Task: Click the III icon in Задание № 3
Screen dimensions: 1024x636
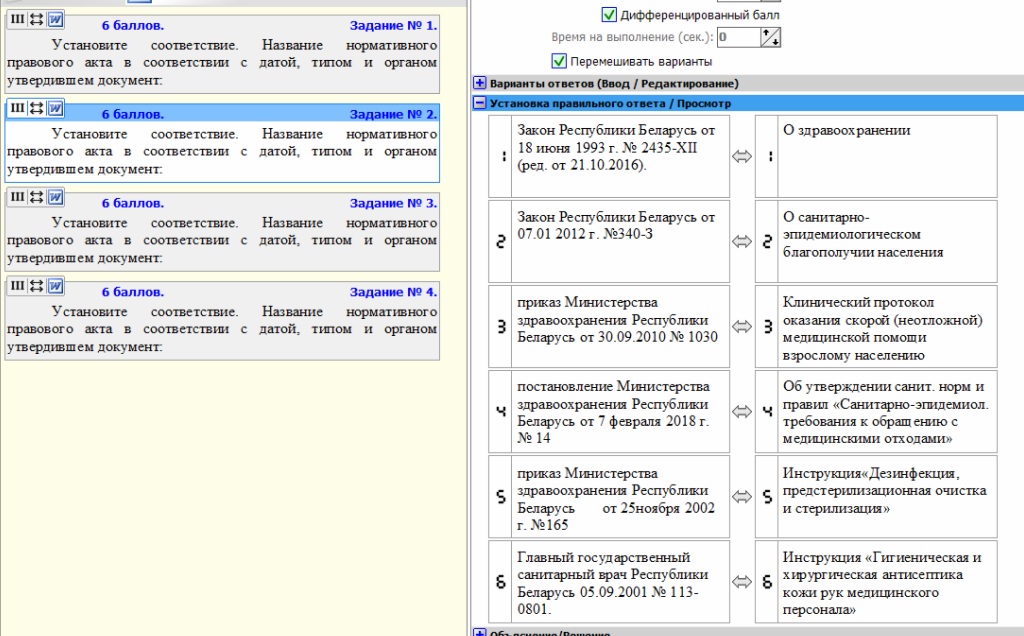Action: point(18,197)
